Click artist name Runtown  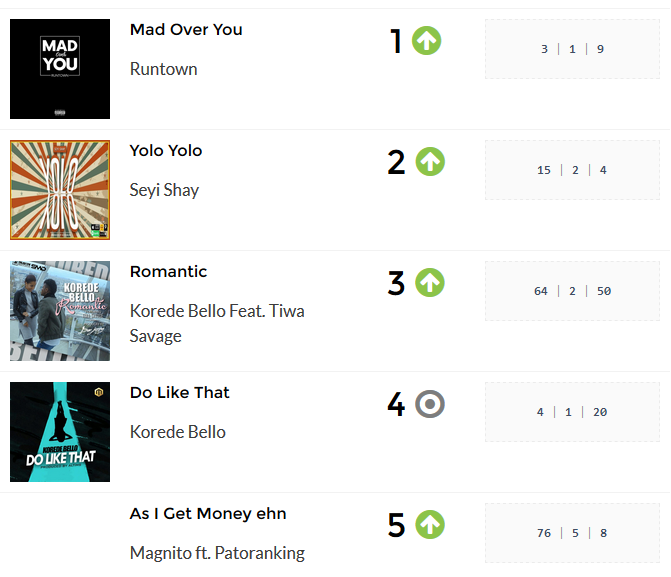pyautogui.click(x=164, y=69)
